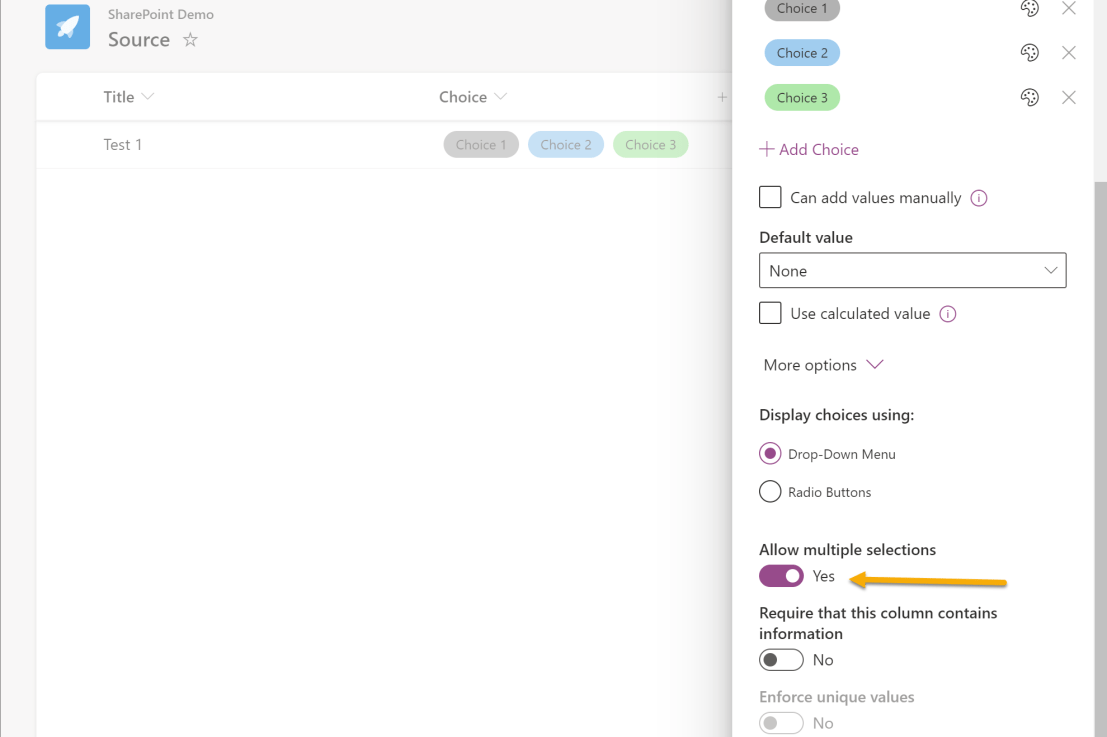Screen dimensions: 1107x737
Task: Add a new column with the plus button
Action: point(722,96)
